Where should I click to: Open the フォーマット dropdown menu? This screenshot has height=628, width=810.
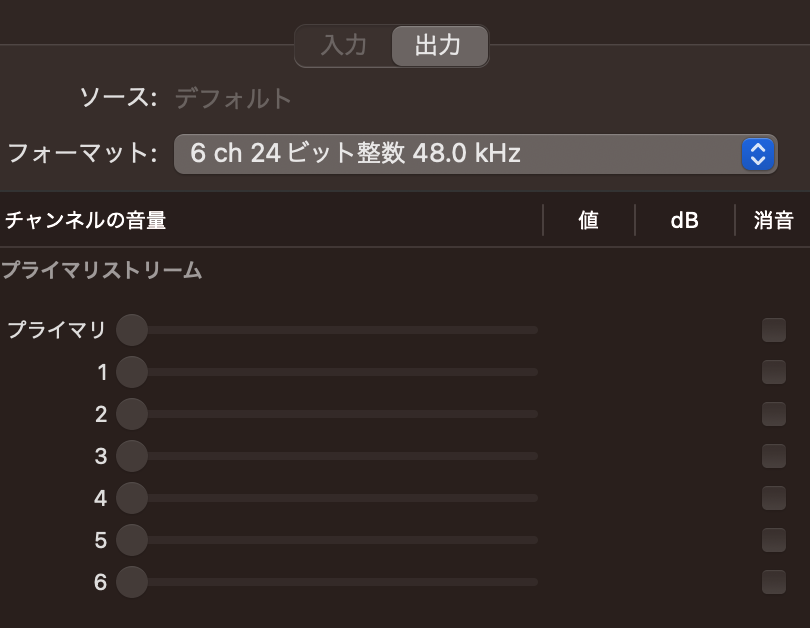click(x=475, y=154)
